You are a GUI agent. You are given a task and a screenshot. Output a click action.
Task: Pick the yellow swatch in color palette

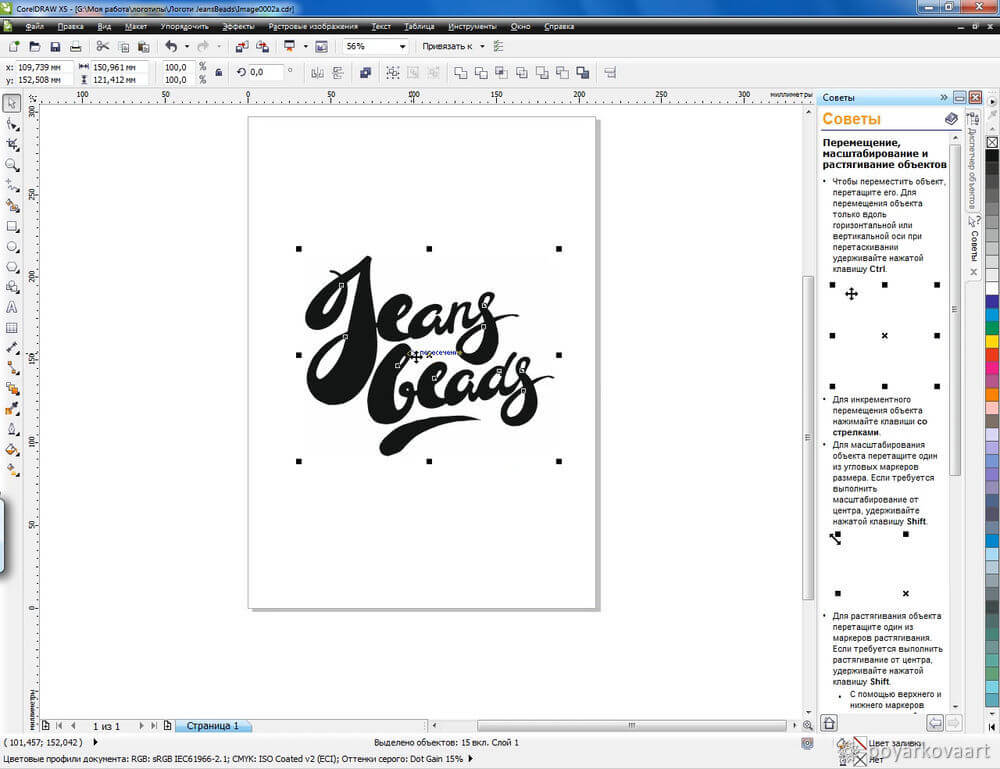click(992, 341)
